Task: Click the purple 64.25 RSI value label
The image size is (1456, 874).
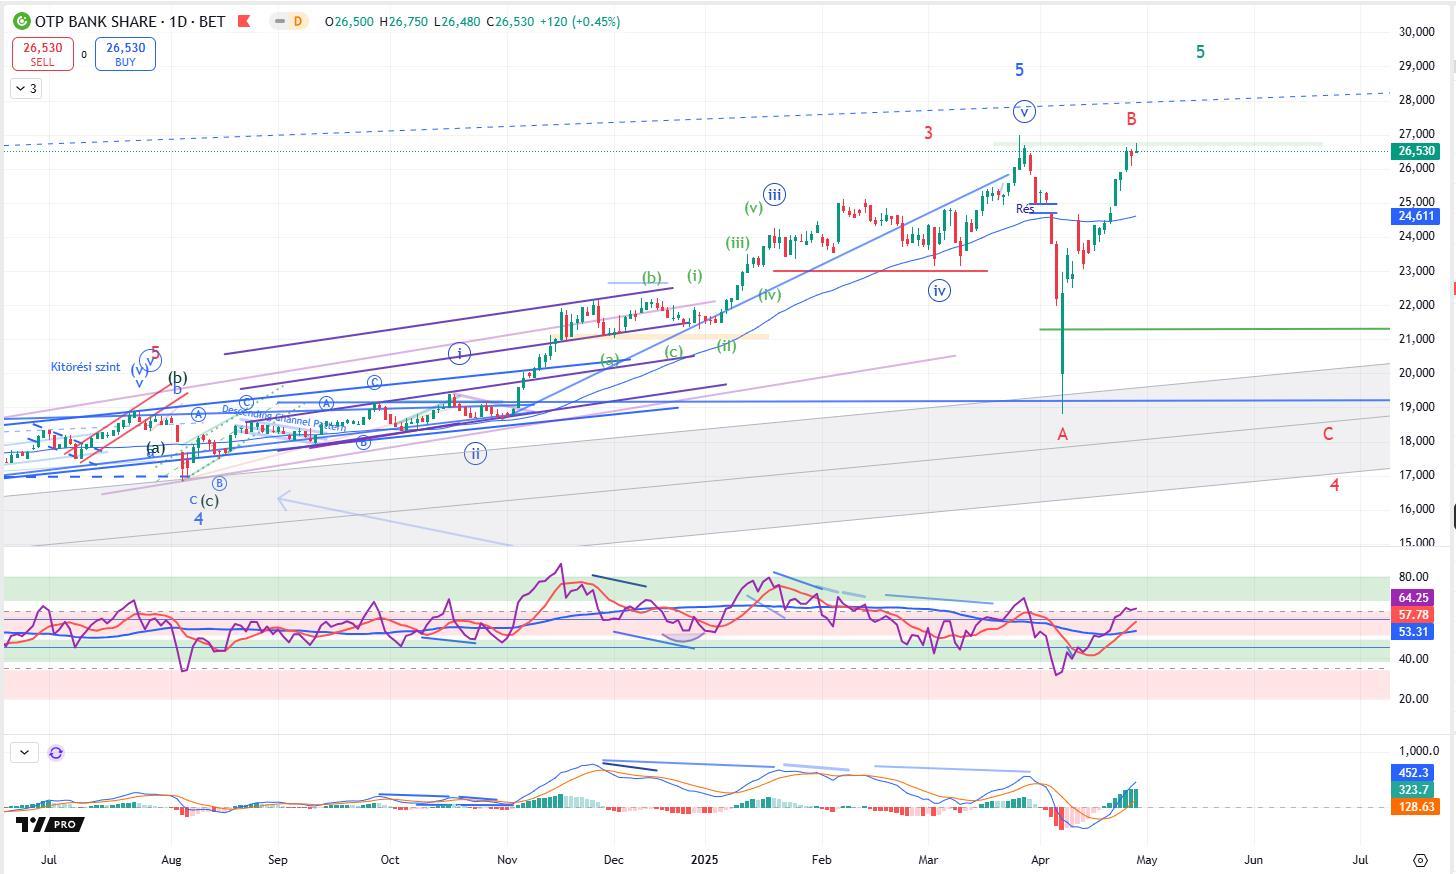Action: coord(1413,597)
